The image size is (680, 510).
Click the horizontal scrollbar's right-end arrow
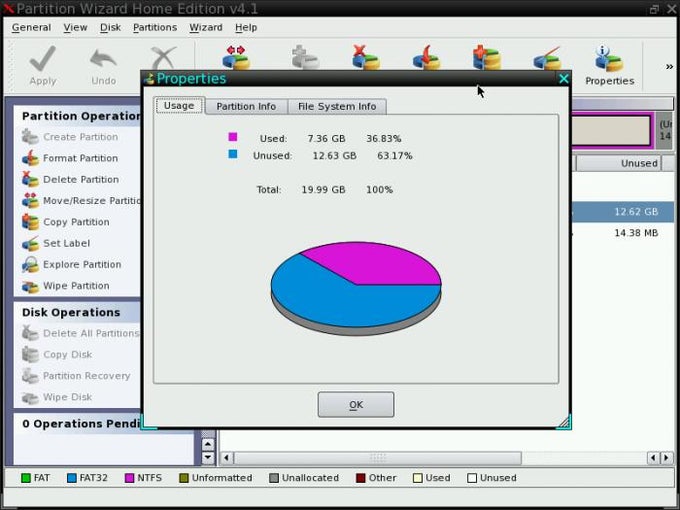click(667, 458)
